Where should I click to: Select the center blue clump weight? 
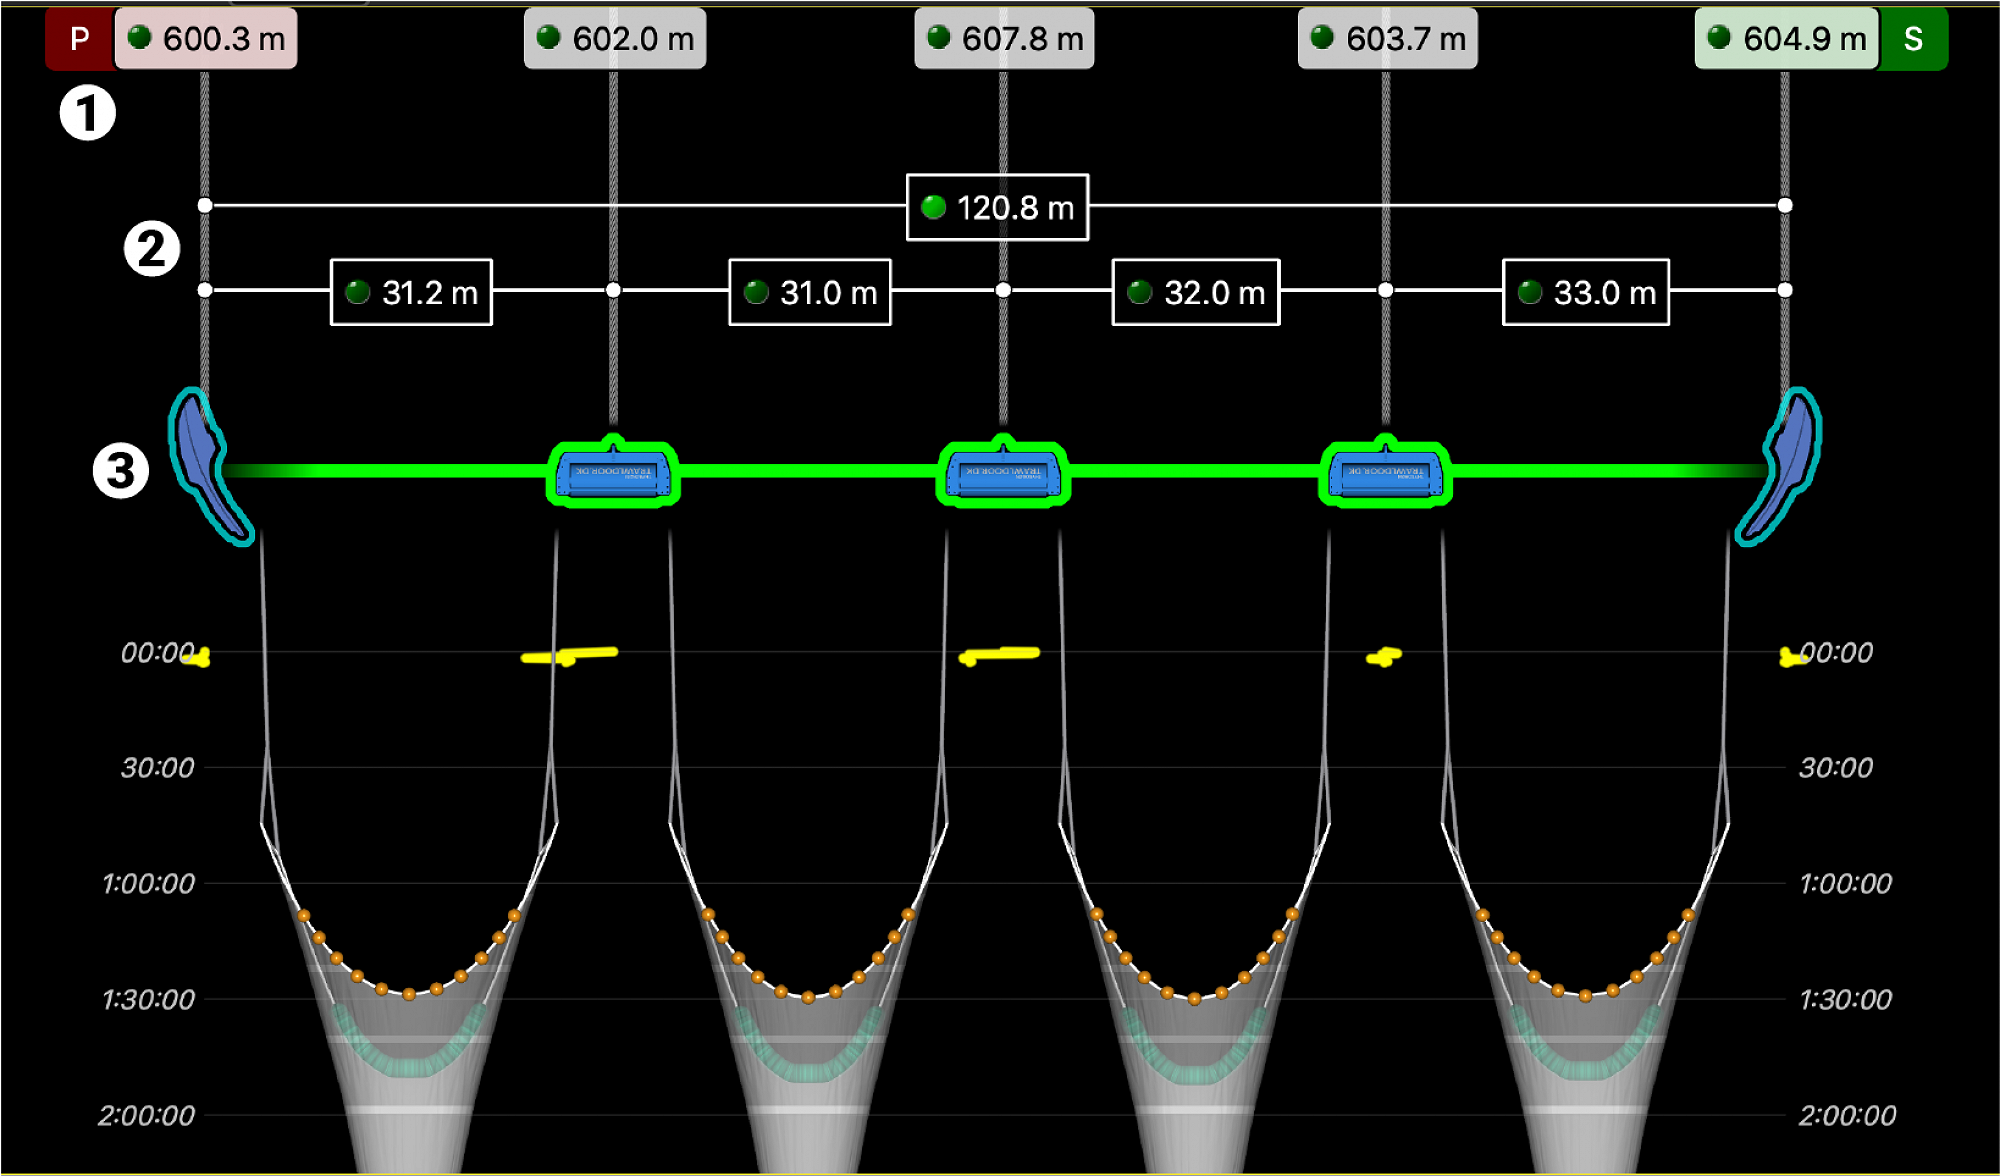(x=1003, y=475)
